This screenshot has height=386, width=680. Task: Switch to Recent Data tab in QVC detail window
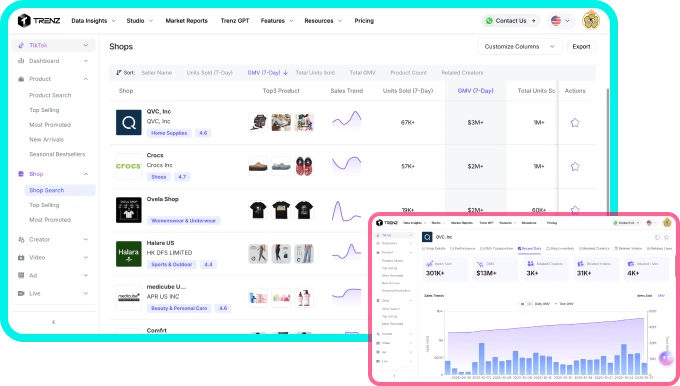pos(529,249)
